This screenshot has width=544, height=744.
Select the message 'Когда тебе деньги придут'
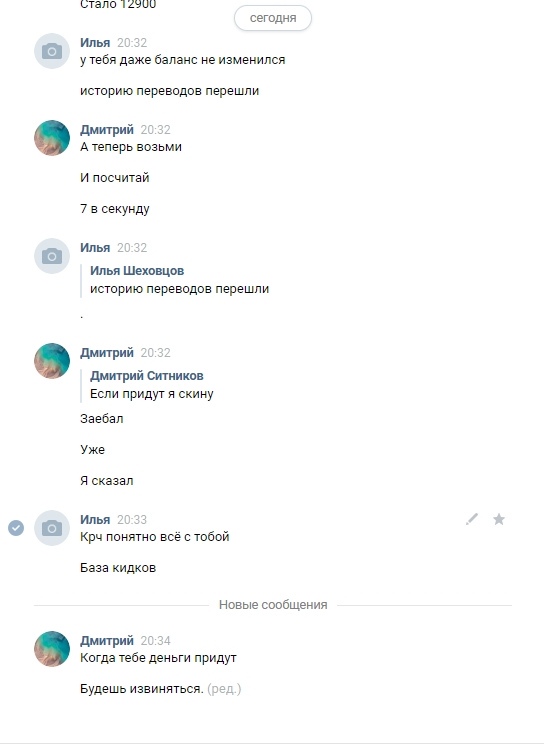pyautogui.click(x=158, y=658)
